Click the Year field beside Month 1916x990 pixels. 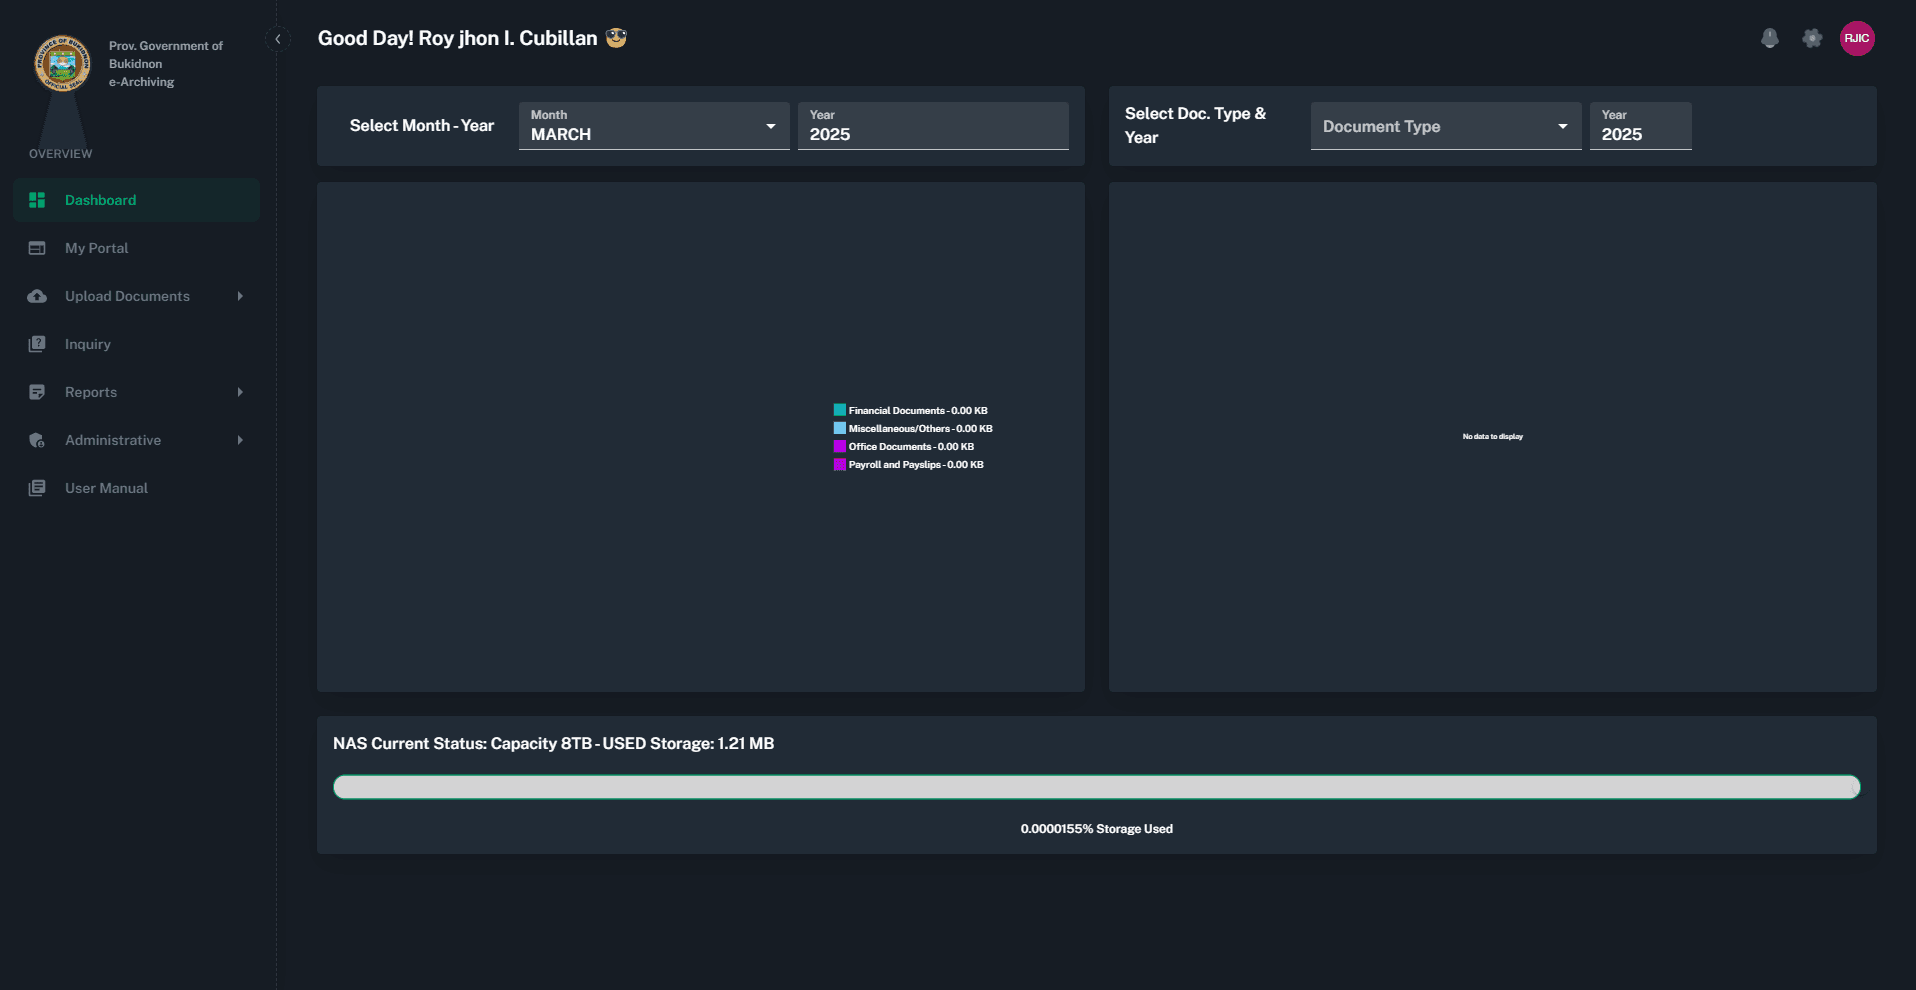coord(932,126)
